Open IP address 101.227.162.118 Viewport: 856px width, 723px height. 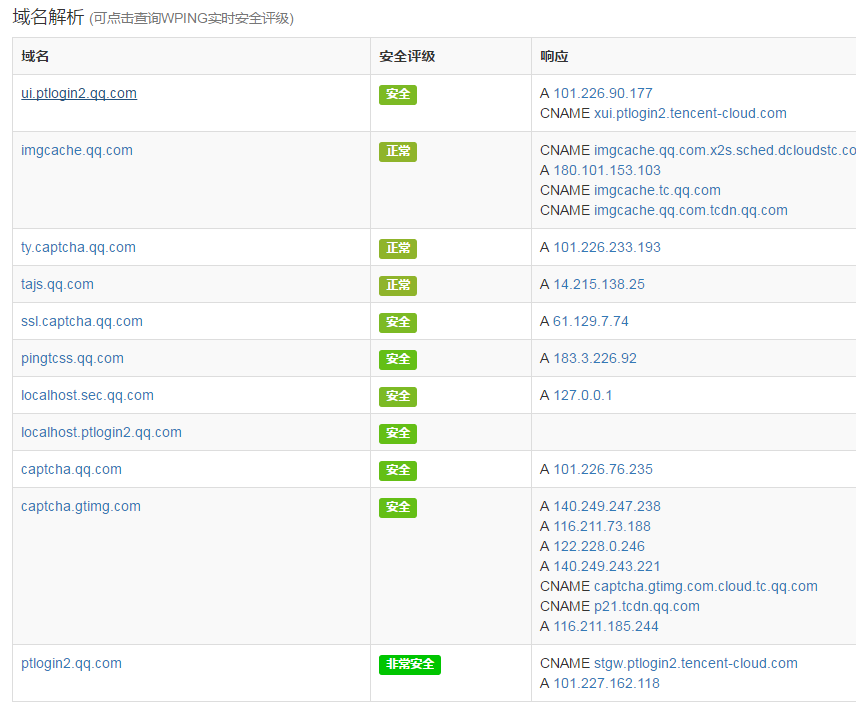pos(607,683)
